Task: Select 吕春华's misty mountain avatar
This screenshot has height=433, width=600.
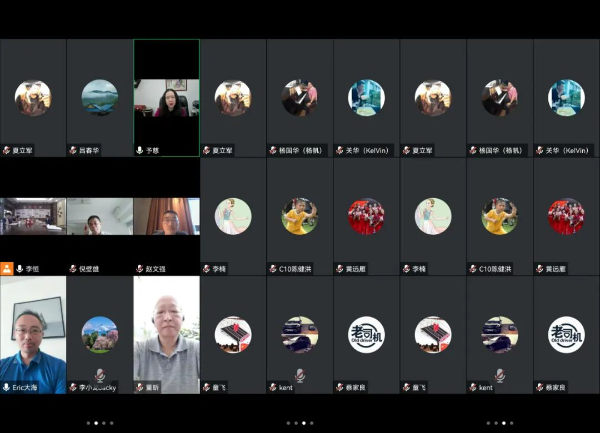Action: pos(100,98)
